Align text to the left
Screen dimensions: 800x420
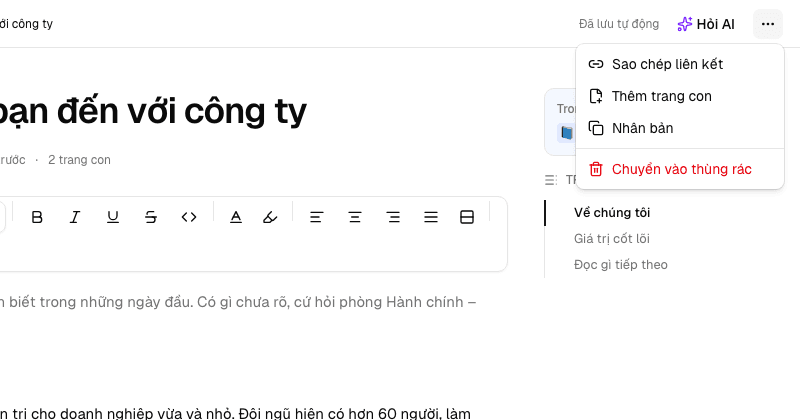click(x=317, y=217)
